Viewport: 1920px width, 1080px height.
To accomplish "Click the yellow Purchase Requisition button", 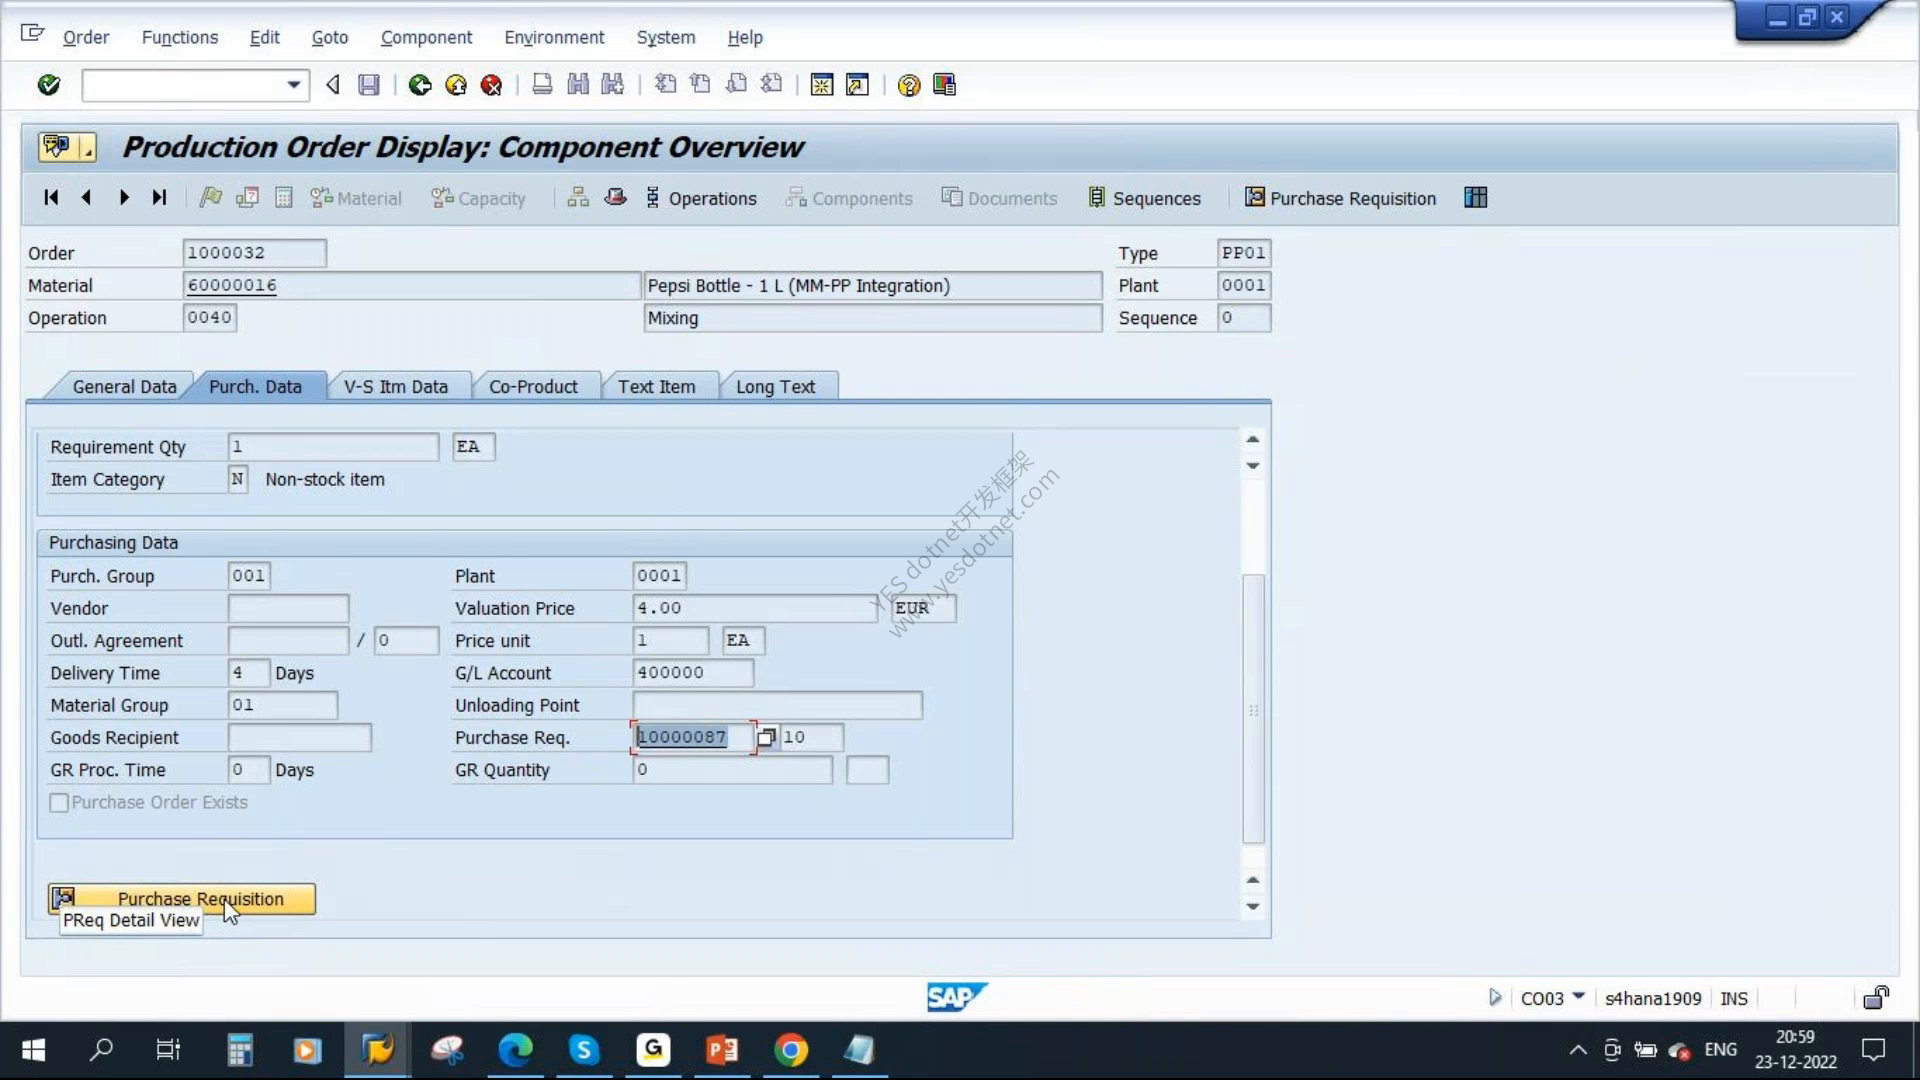I will click(x=182, y=899).
